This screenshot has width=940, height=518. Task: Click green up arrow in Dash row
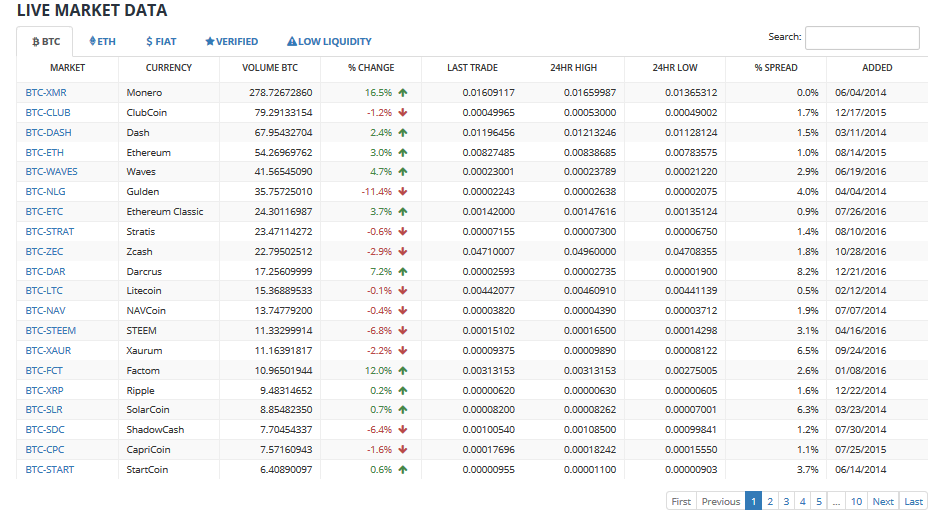(x=403, y=132)
